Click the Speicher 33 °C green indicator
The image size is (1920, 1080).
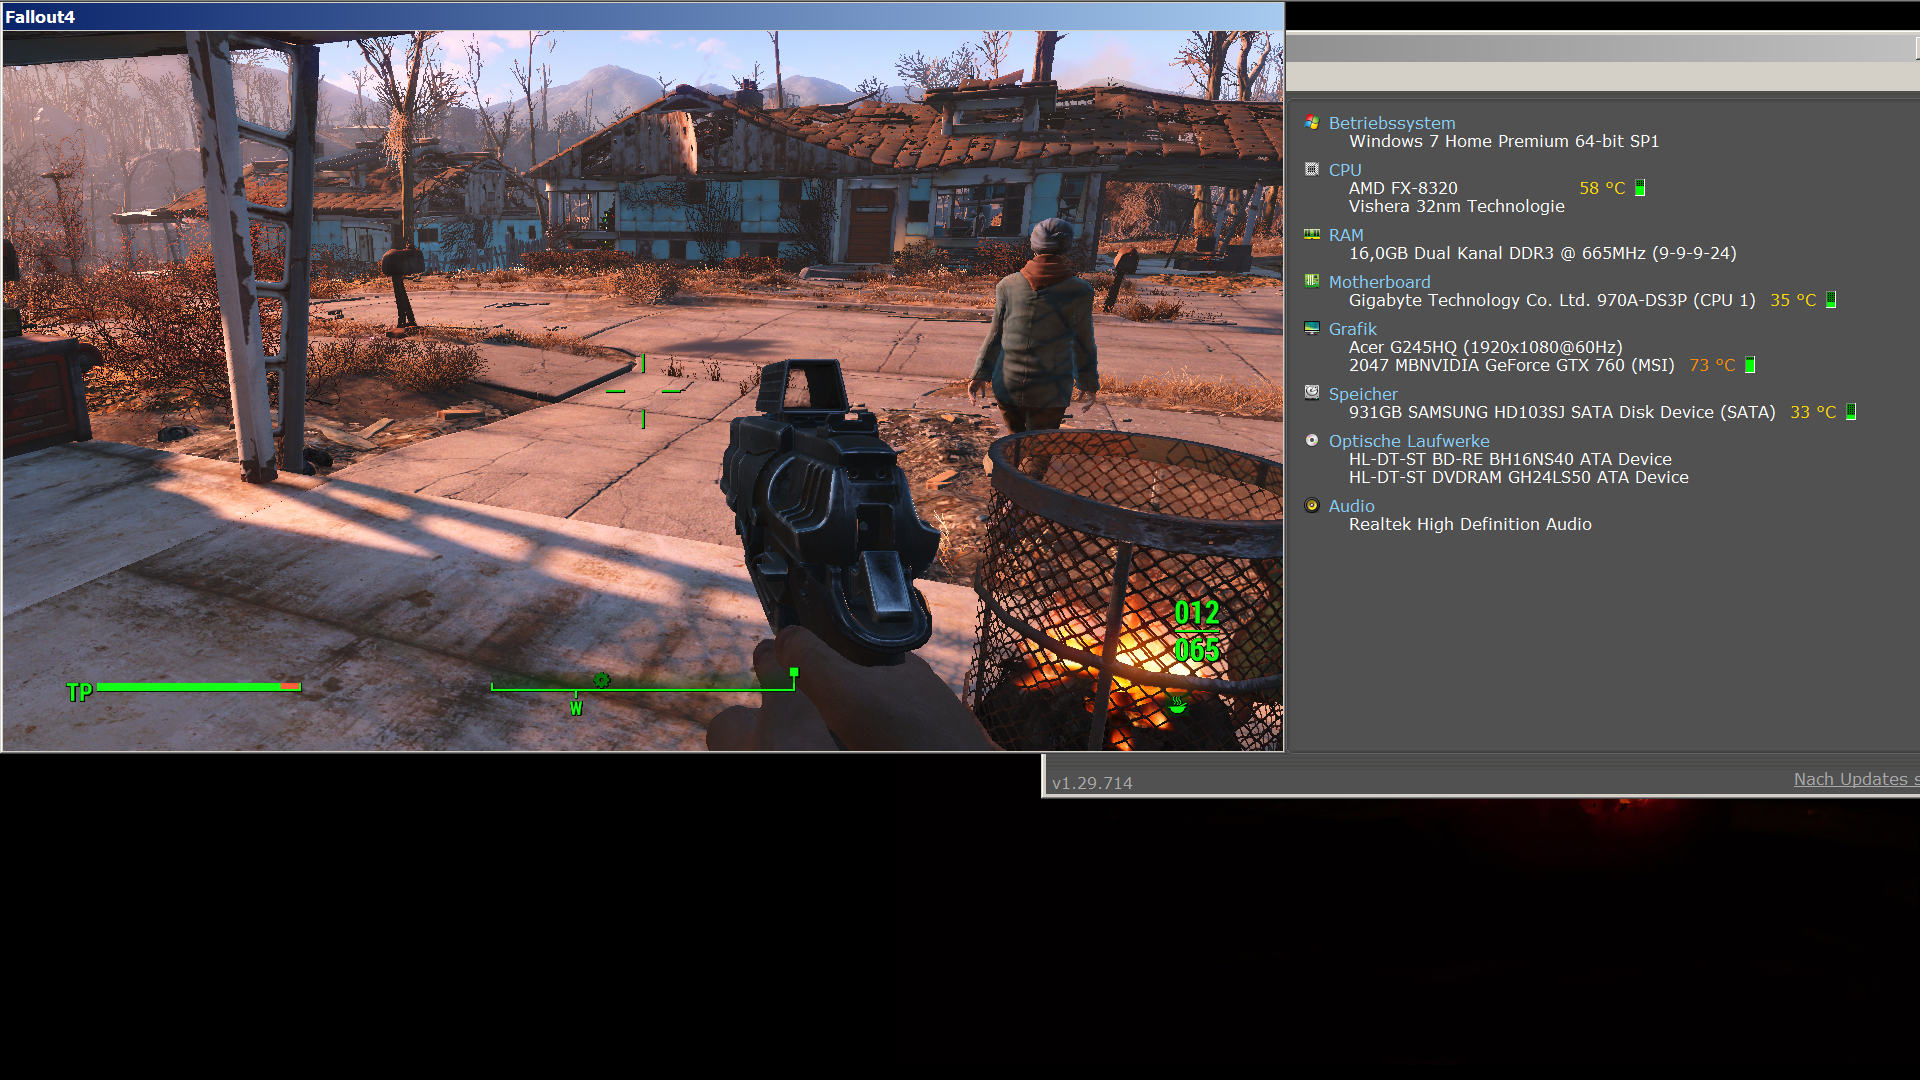pos(1851,412)
